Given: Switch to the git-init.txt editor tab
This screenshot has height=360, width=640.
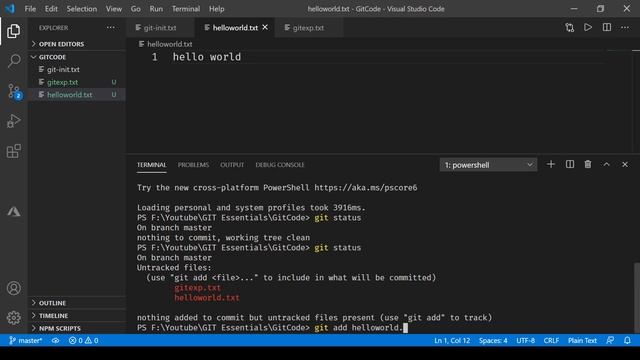Looking at the screenshot, I should (x=160, y=28).
